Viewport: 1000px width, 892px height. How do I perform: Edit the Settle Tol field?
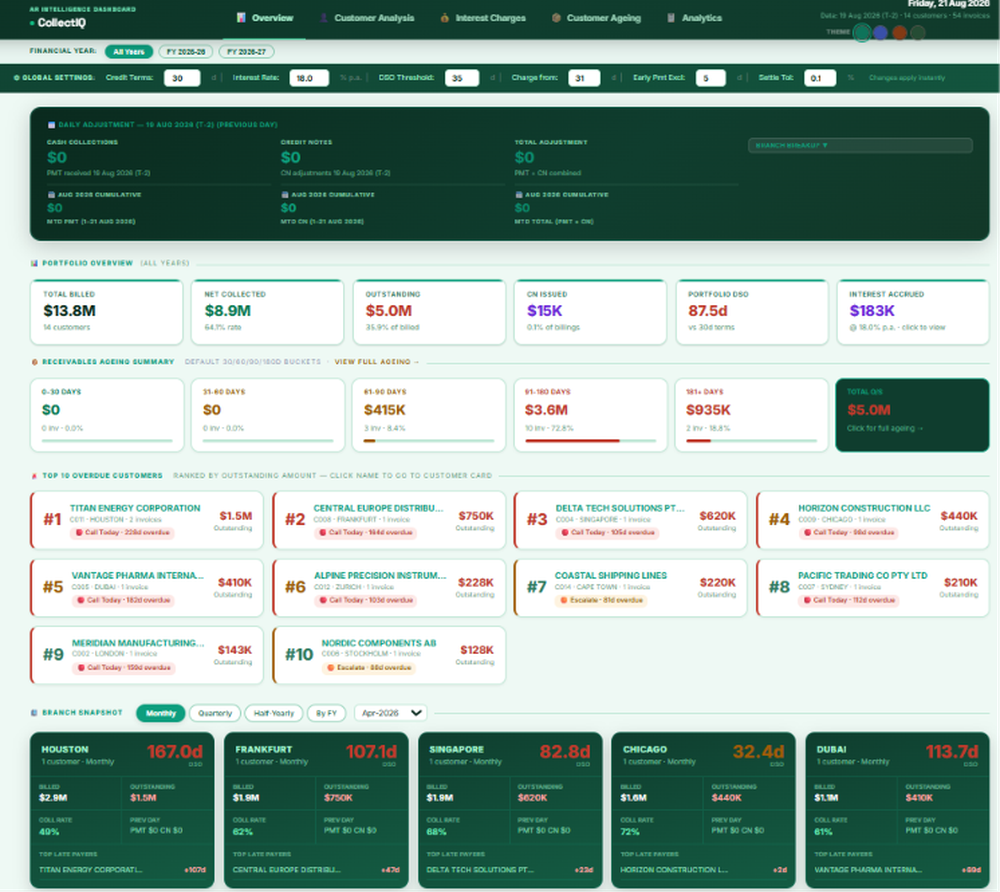(x=820, y=78)
